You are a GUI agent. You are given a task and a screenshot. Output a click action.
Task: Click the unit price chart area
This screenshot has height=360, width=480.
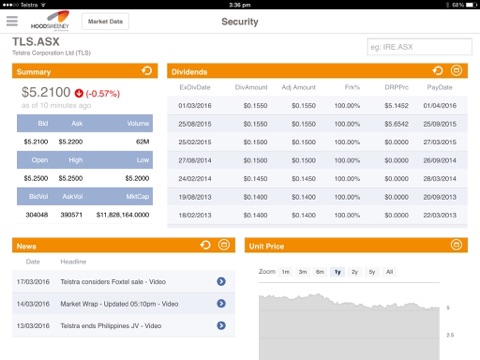349,327
